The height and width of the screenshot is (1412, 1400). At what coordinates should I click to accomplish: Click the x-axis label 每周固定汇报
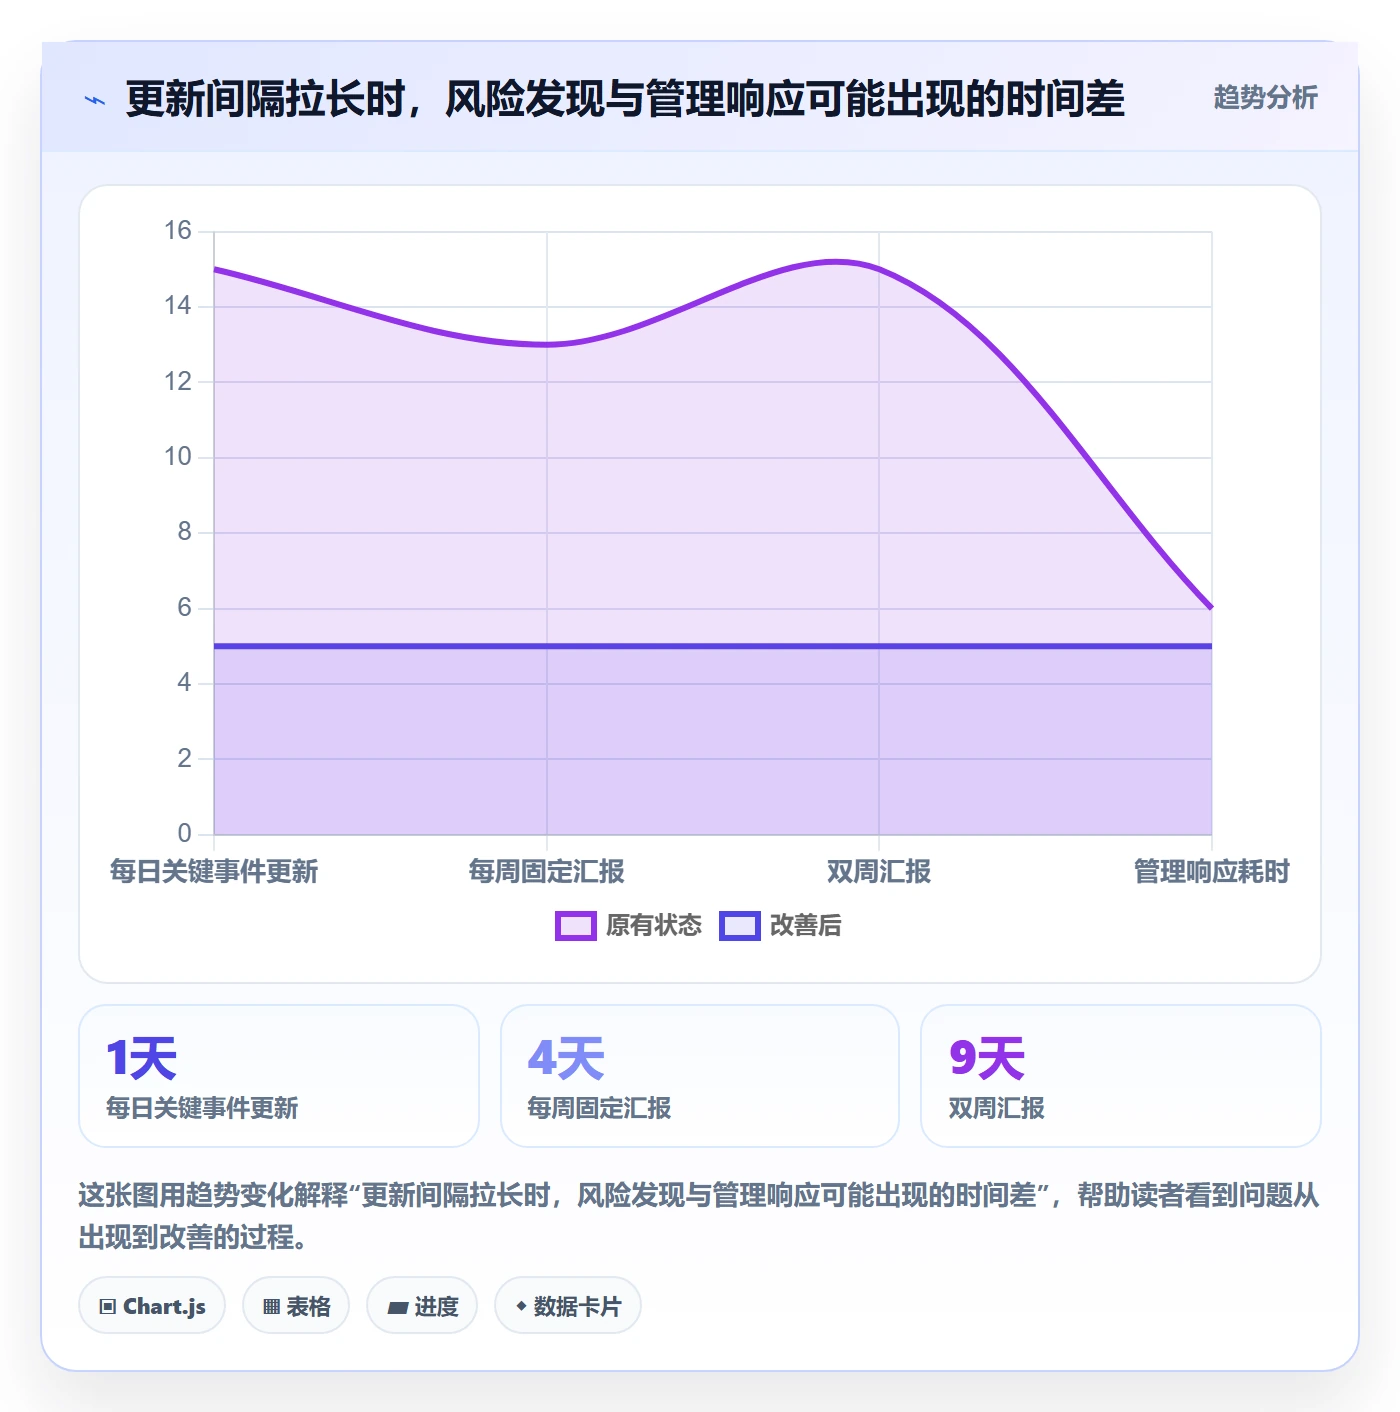click(x=546, y=871)
